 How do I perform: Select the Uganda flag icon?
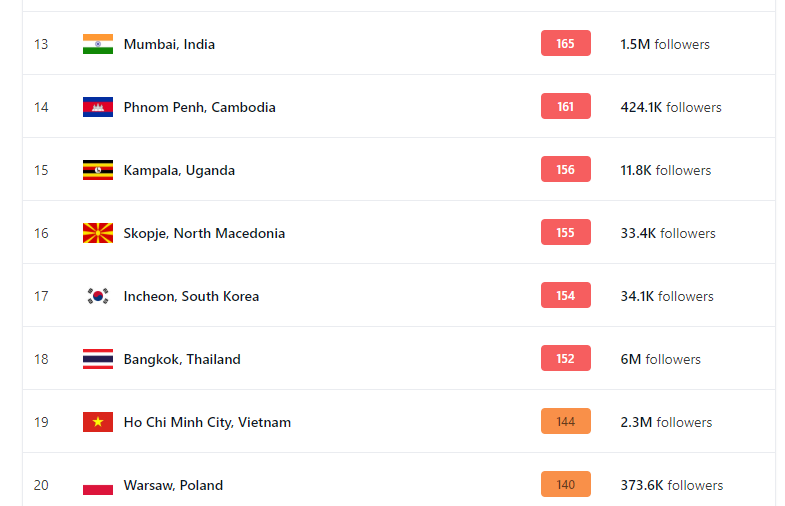[x=98, y=170]
